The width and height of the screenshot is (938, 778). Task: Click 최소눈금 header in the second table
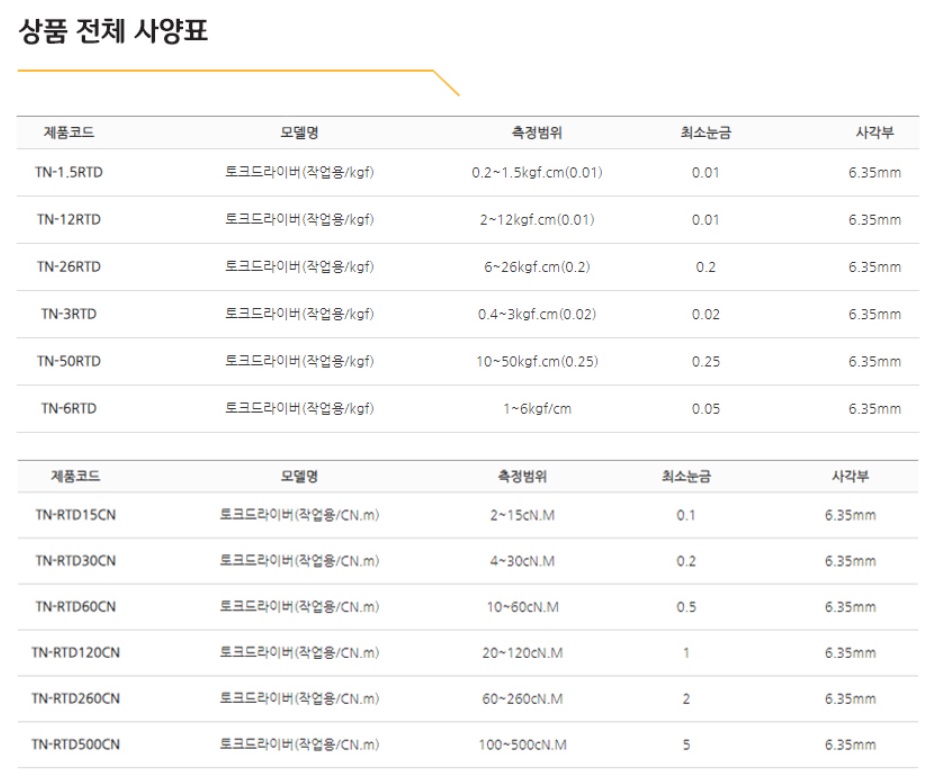tap(686, 476)
